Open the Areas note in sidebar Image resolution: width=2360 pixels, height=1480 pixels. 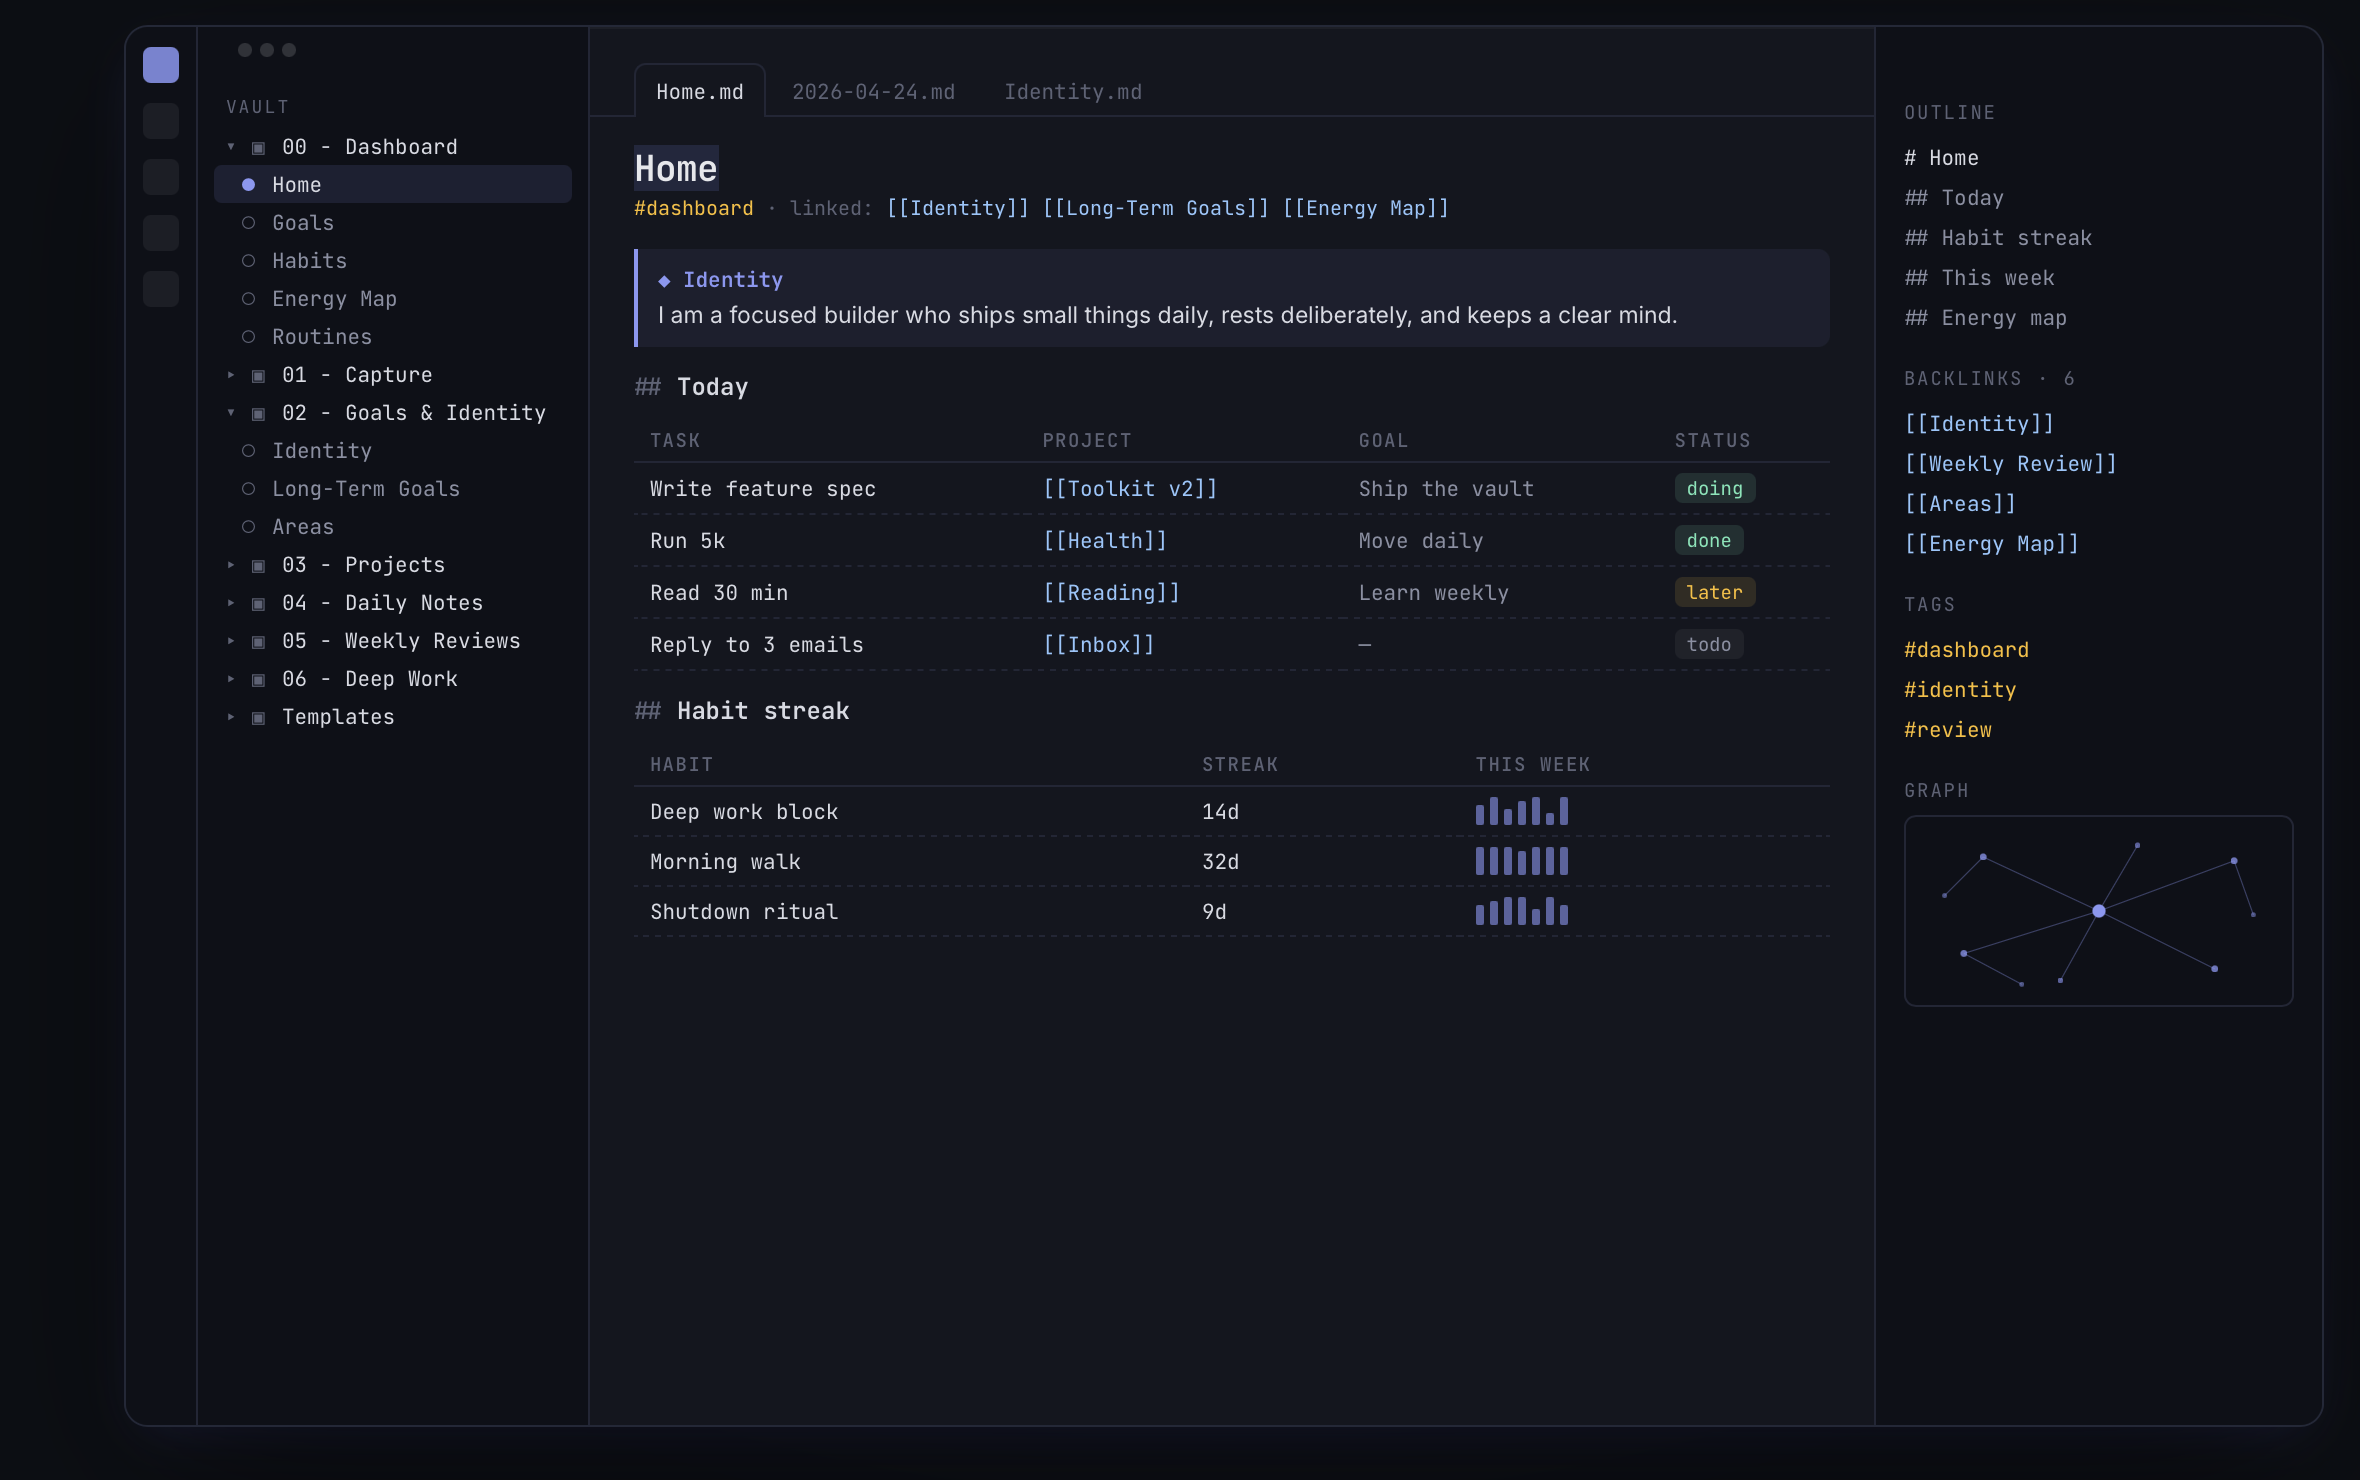tap(393, 527)
